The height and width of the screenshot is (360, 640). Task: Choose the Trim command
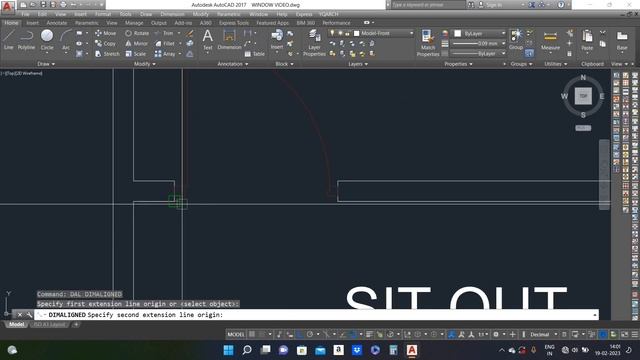[x=164, y=33]
